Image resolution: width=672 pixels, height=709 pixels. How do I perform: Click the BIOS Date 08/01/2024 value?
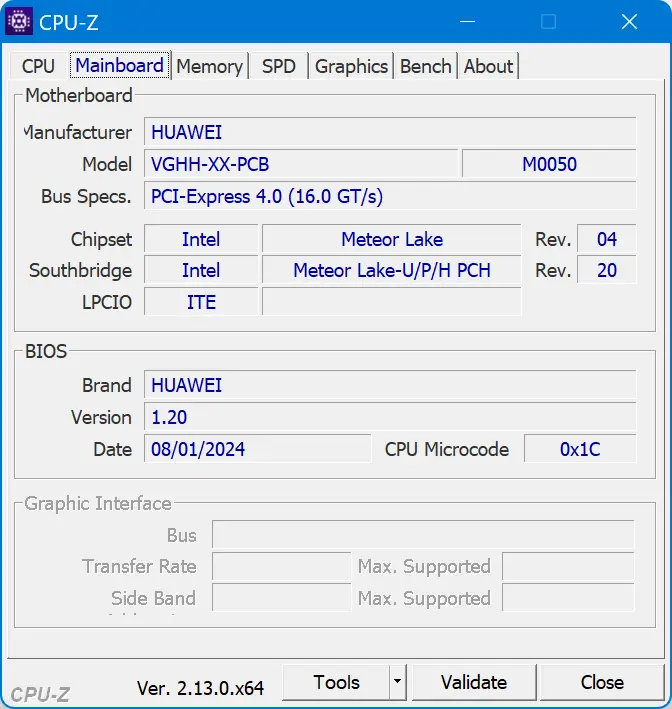[x=257, y=449]
